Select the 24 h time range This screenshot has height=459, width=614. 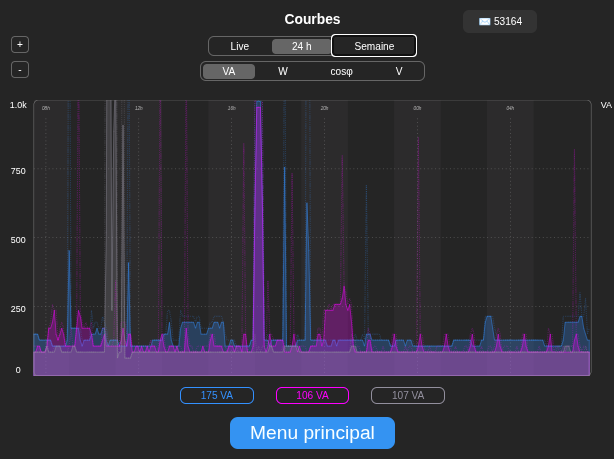pos(302,46)
